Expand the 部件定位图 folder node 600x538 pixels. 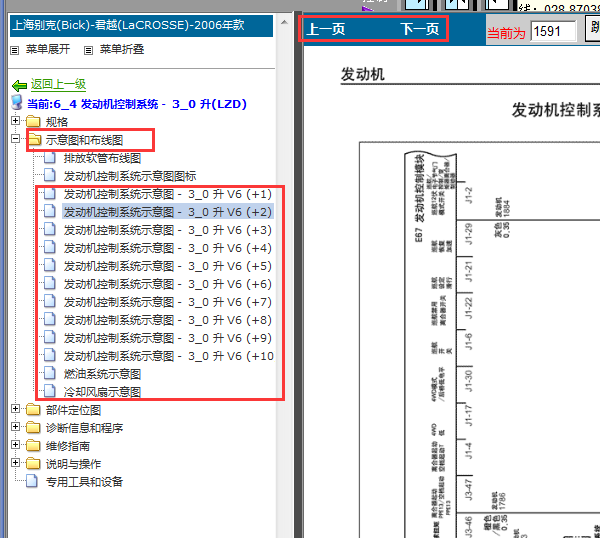pos(15,409)
